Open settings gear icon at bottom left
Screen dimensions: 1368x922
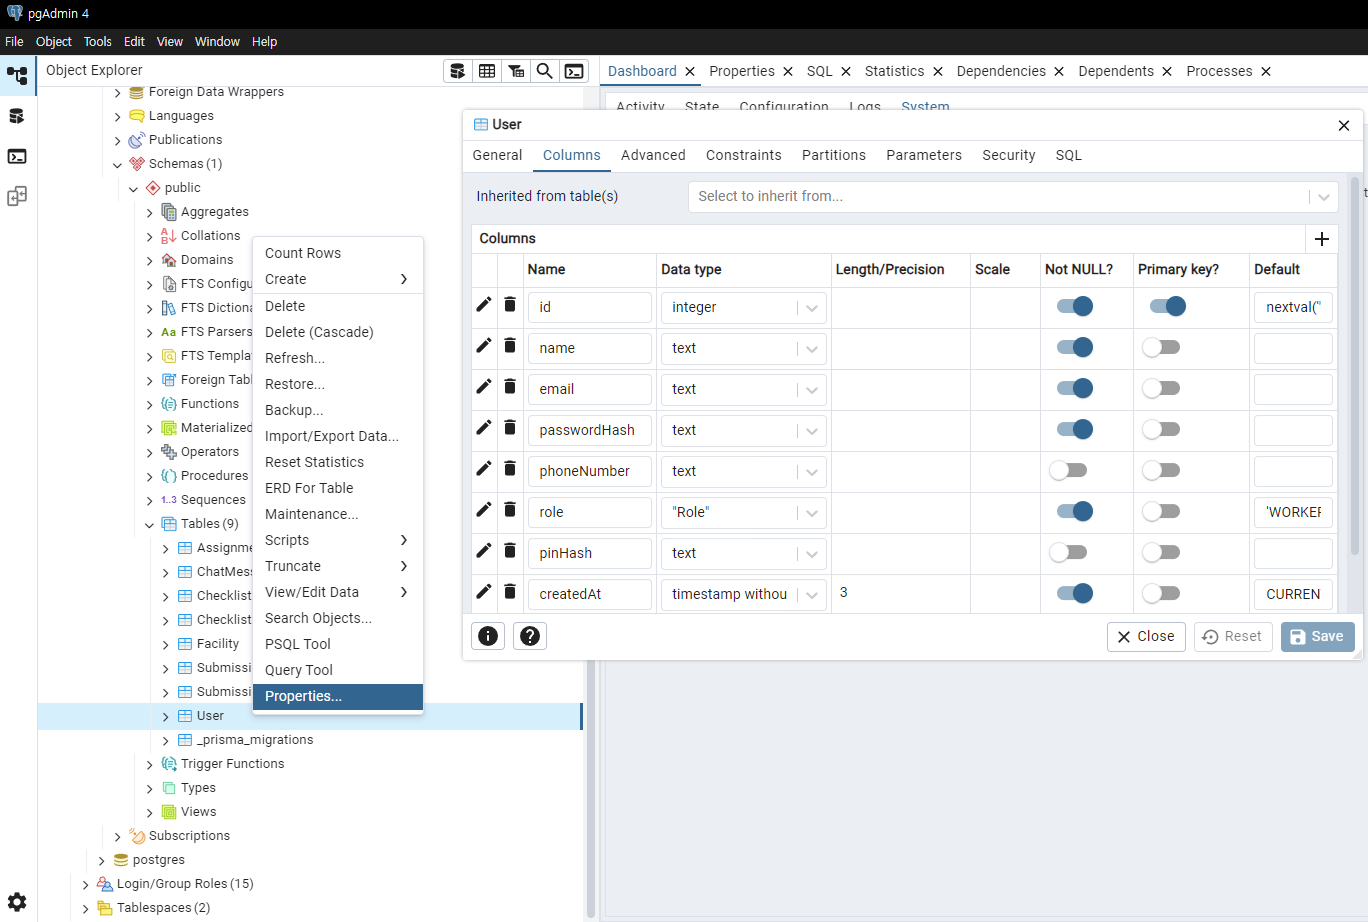[17, 902]
